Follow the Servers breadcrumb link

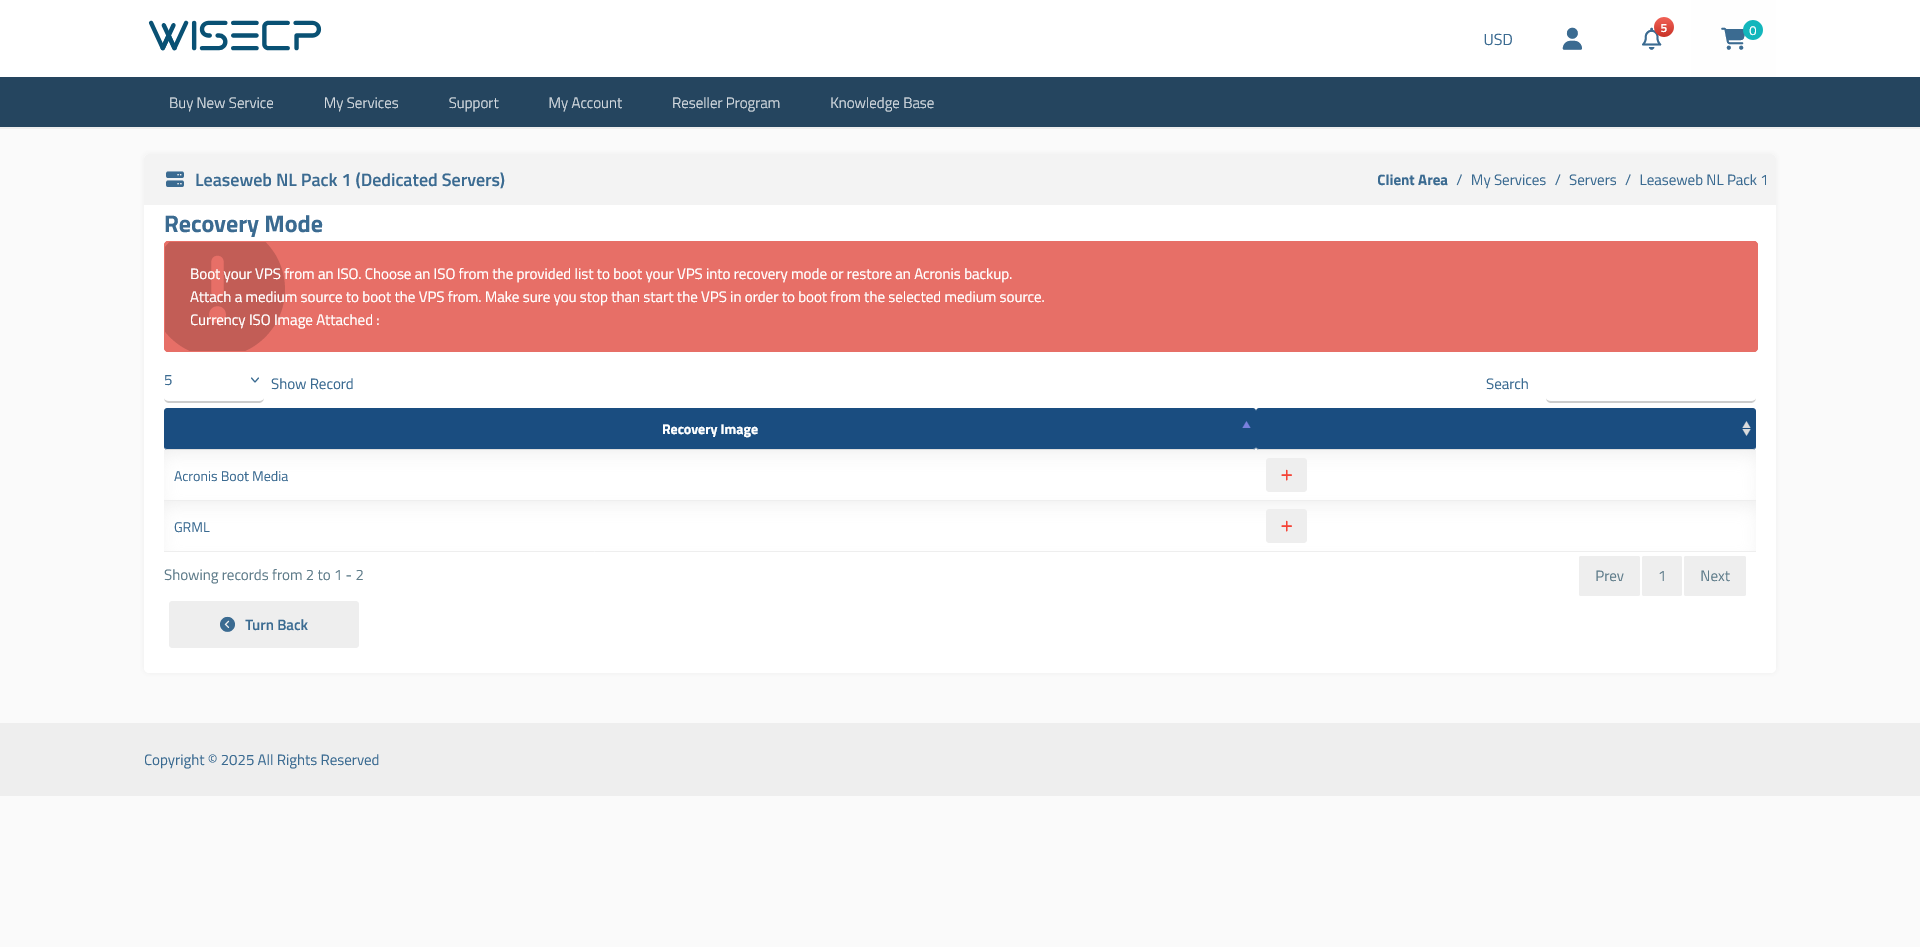coord(1592,180)
